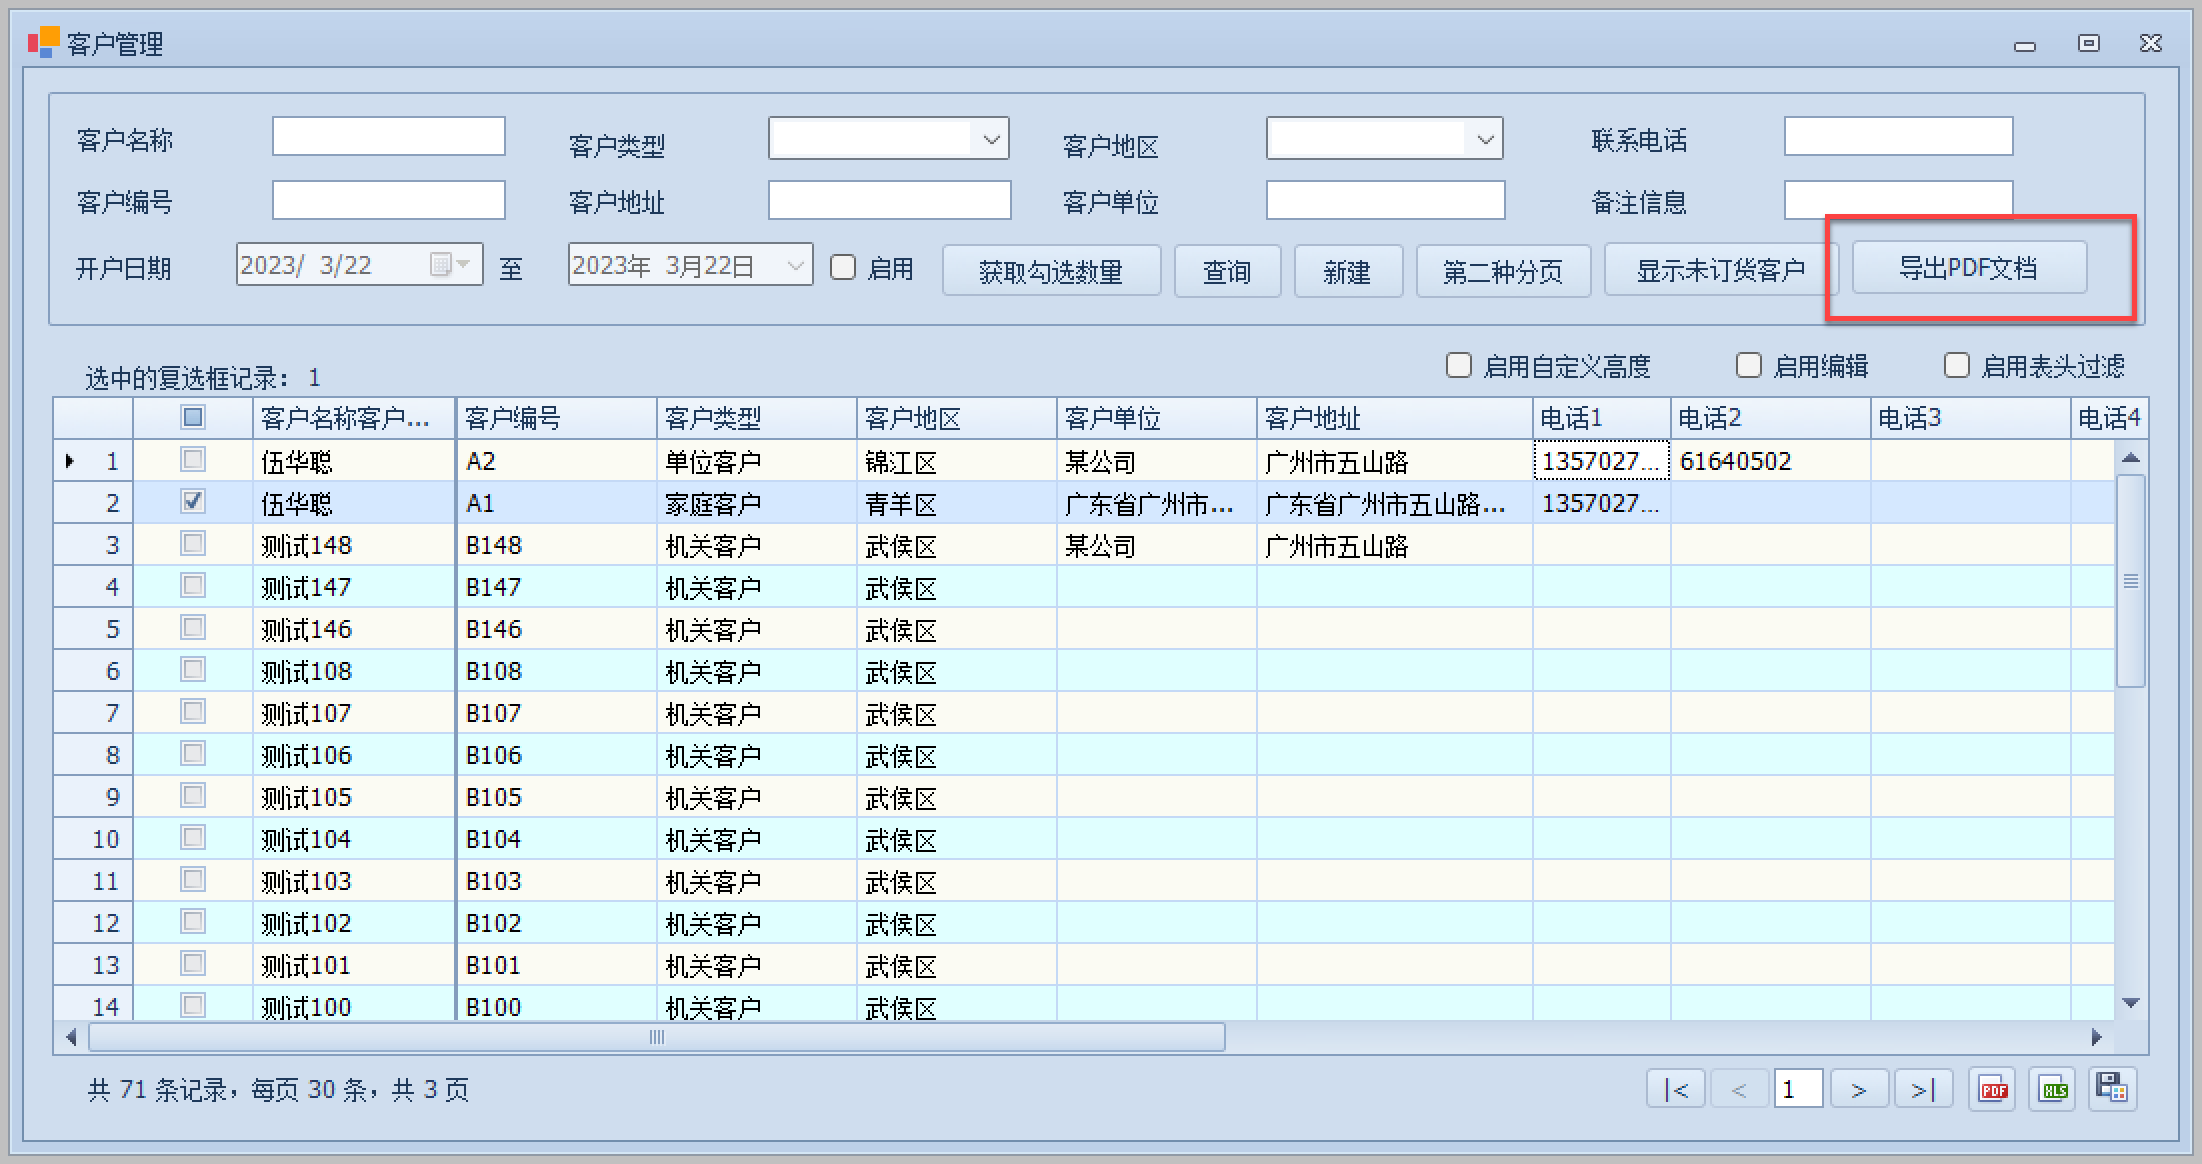Expand the 客户类型 dropdown
This screenshot has width=2202, height=1164.
point(991,140)
